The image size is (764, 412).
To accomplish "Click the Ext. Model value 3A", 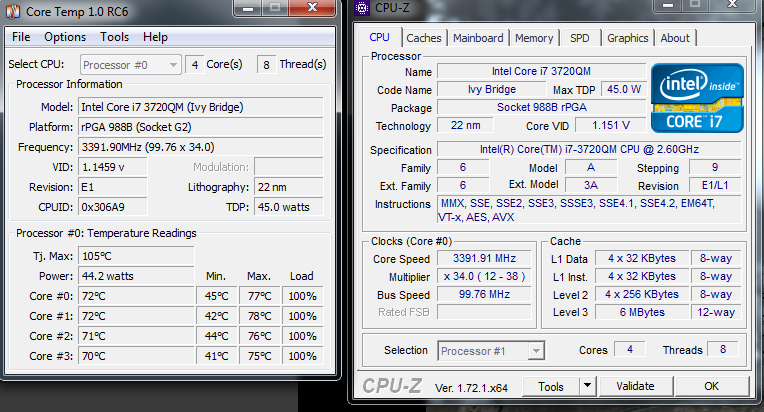I will coord(591,185).
